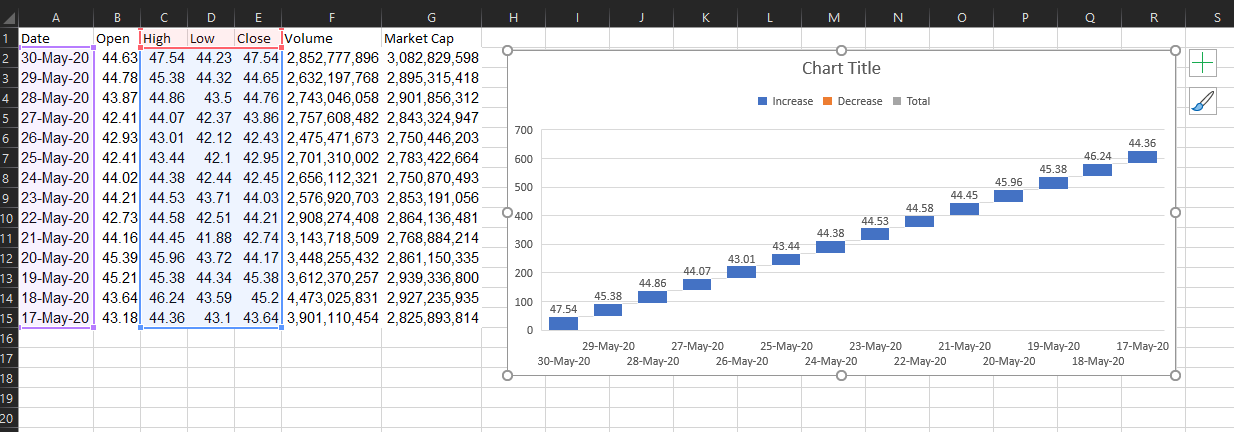Click the Increase legend entry
This screenshot has width=1234, height=432.
(785, 101)
